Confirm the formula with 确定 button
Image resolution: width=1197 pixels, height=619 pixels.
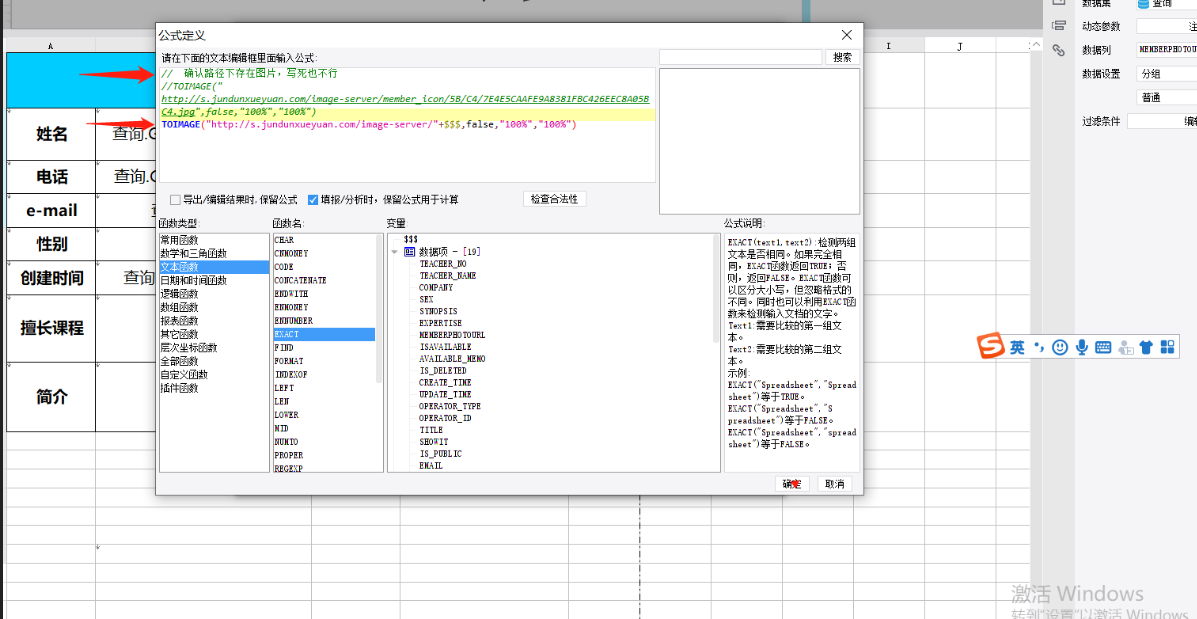[x=792, y=484]
